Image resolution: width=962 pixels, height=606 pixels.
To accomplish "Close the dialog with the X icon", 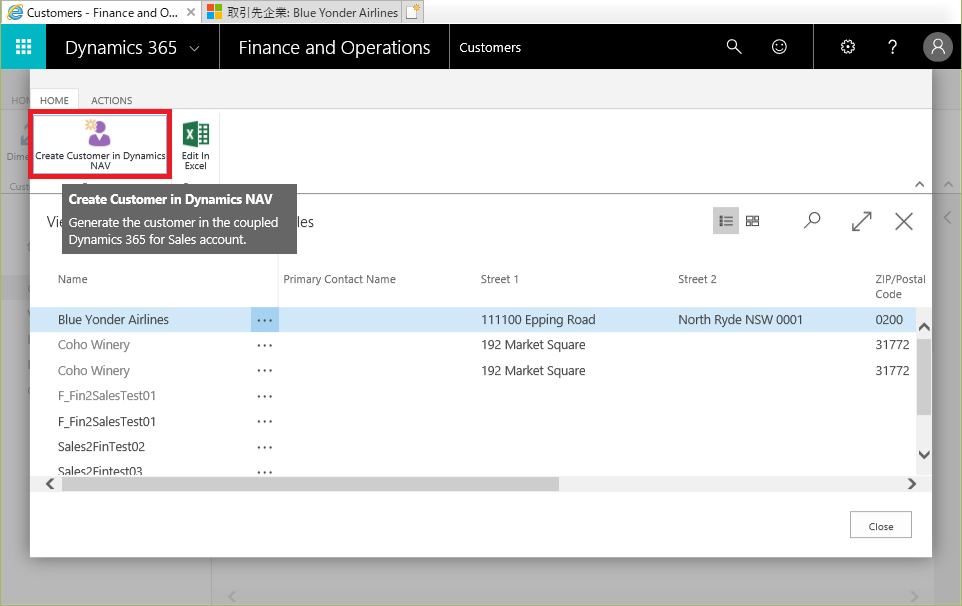I will 904,221.
